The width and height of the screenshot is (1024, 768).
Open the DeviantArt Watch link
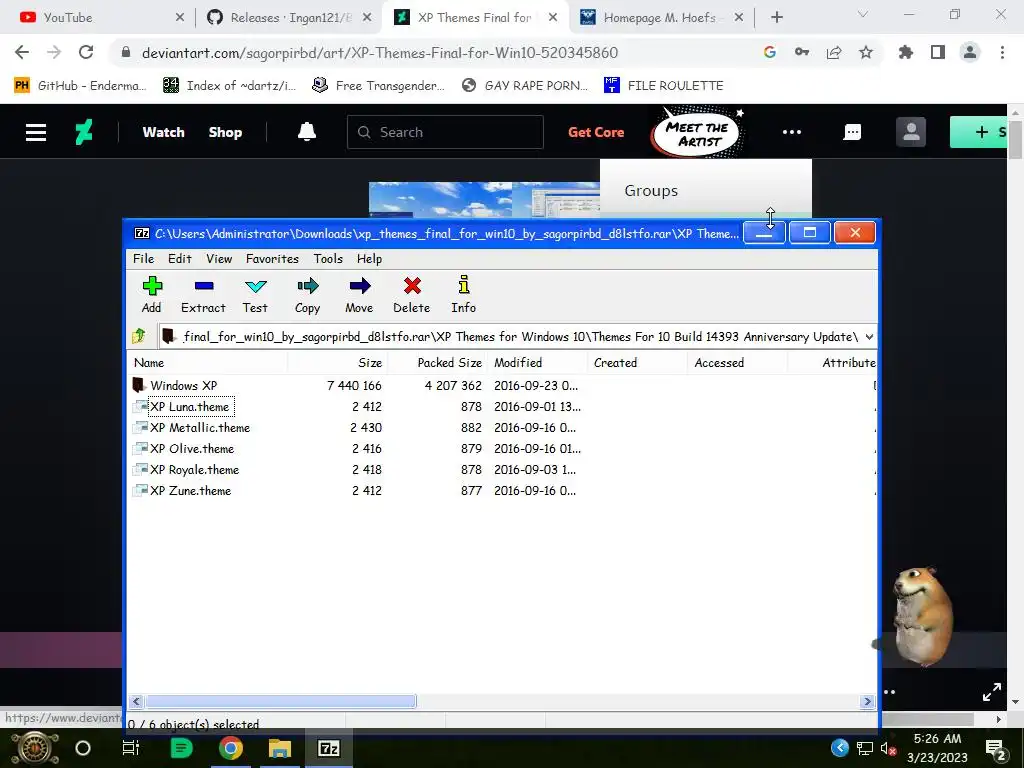coord(163,133)
